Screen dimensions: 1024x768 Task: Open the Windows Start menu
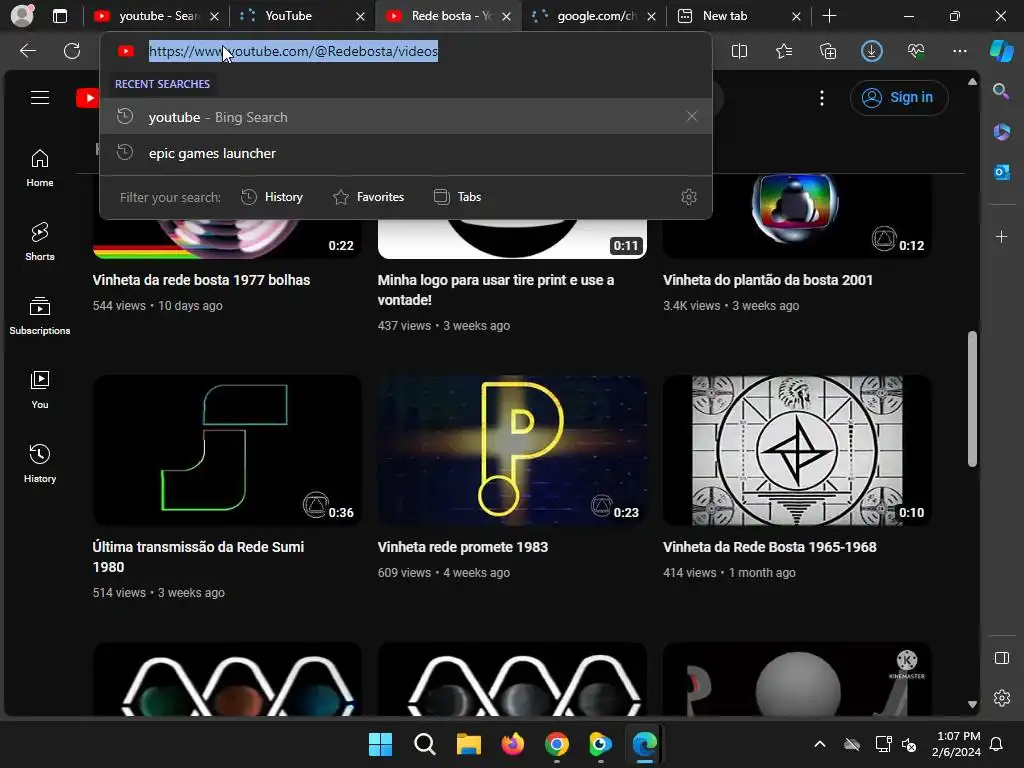tap(380, 744)
